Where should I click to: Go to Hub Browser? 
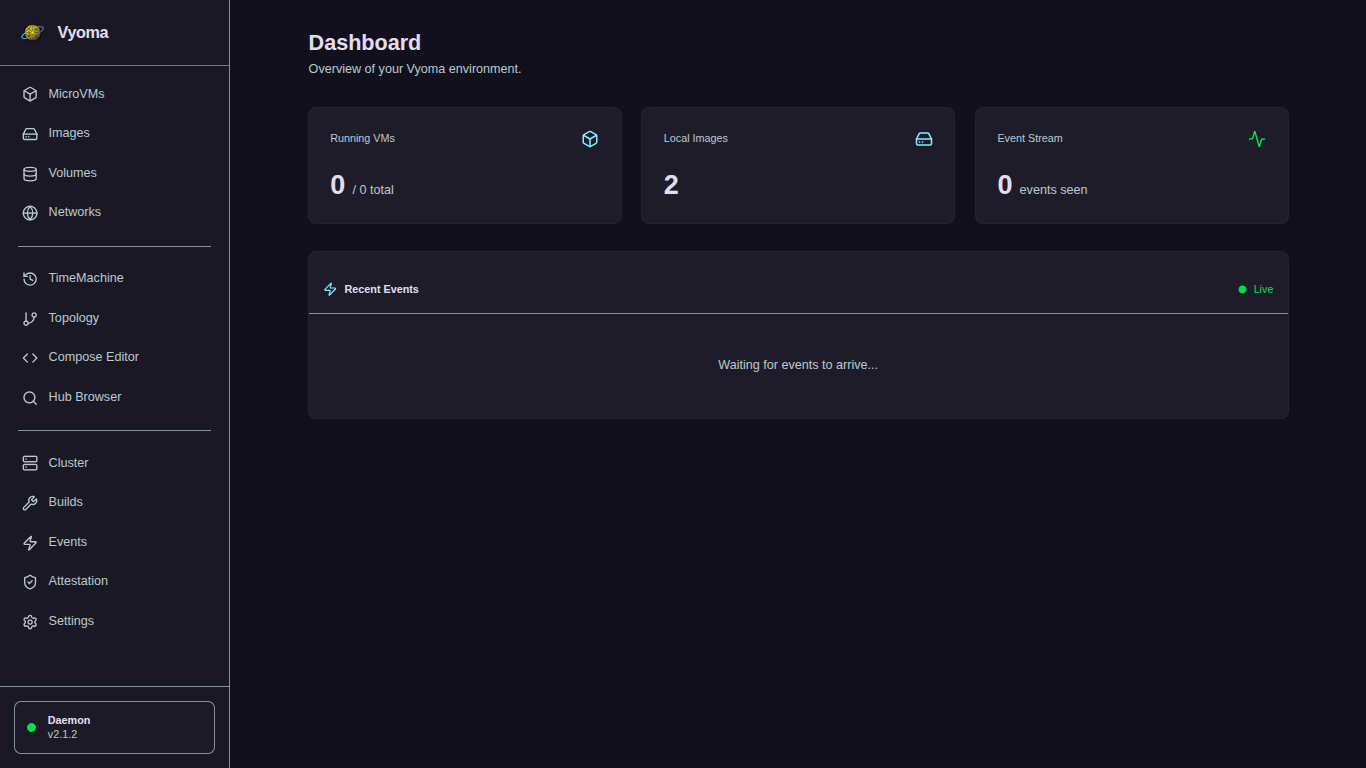(x=114, y=397)
